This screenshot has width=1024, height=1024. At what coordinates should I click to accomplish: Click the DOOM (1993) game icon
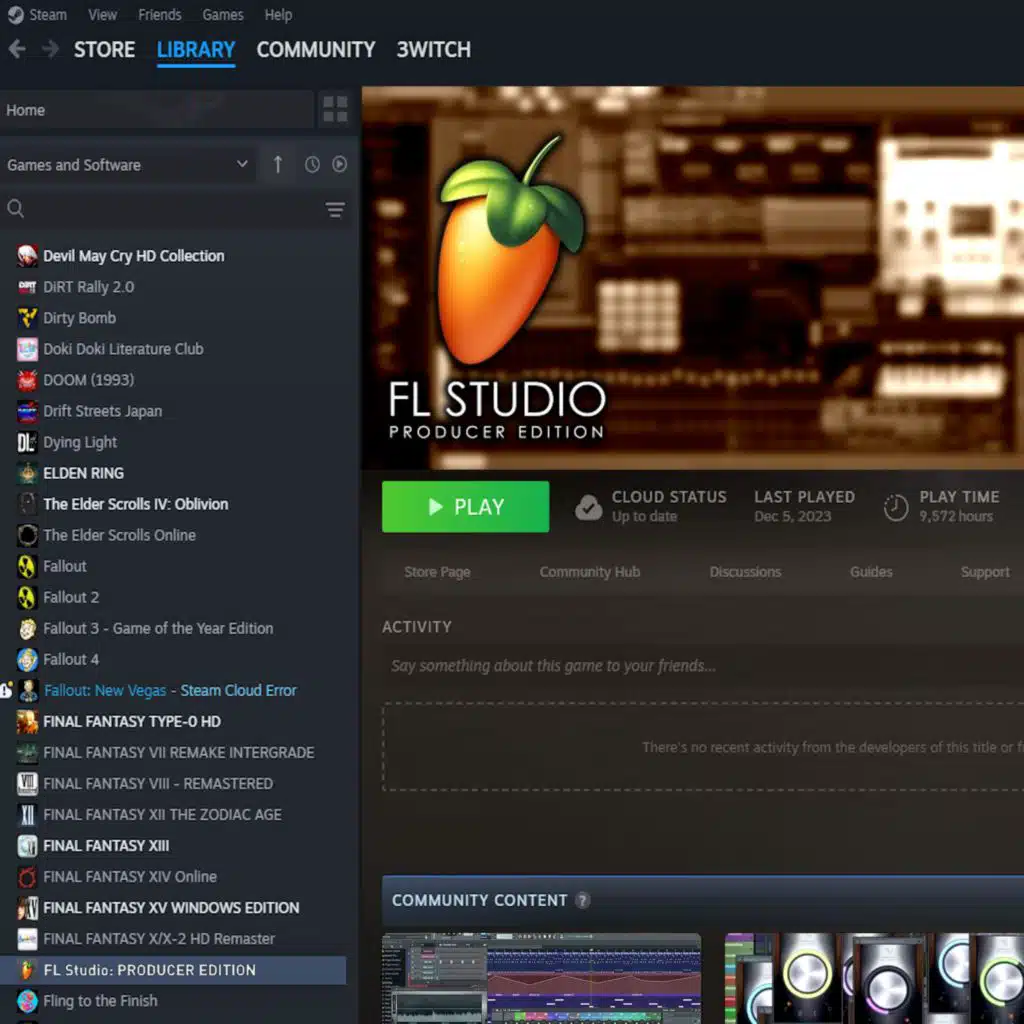(x=27, y=380)
